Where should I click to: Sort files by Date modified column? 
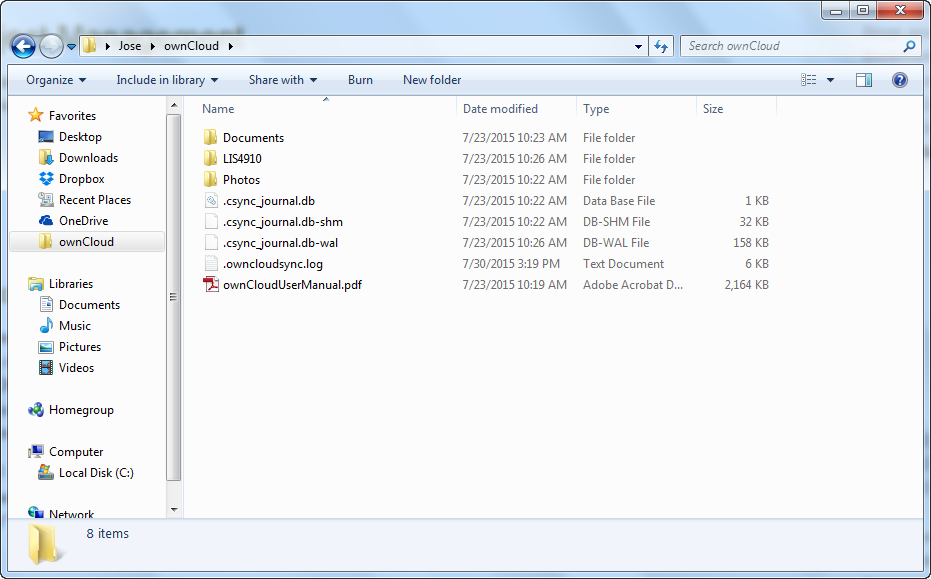[500, 109]
